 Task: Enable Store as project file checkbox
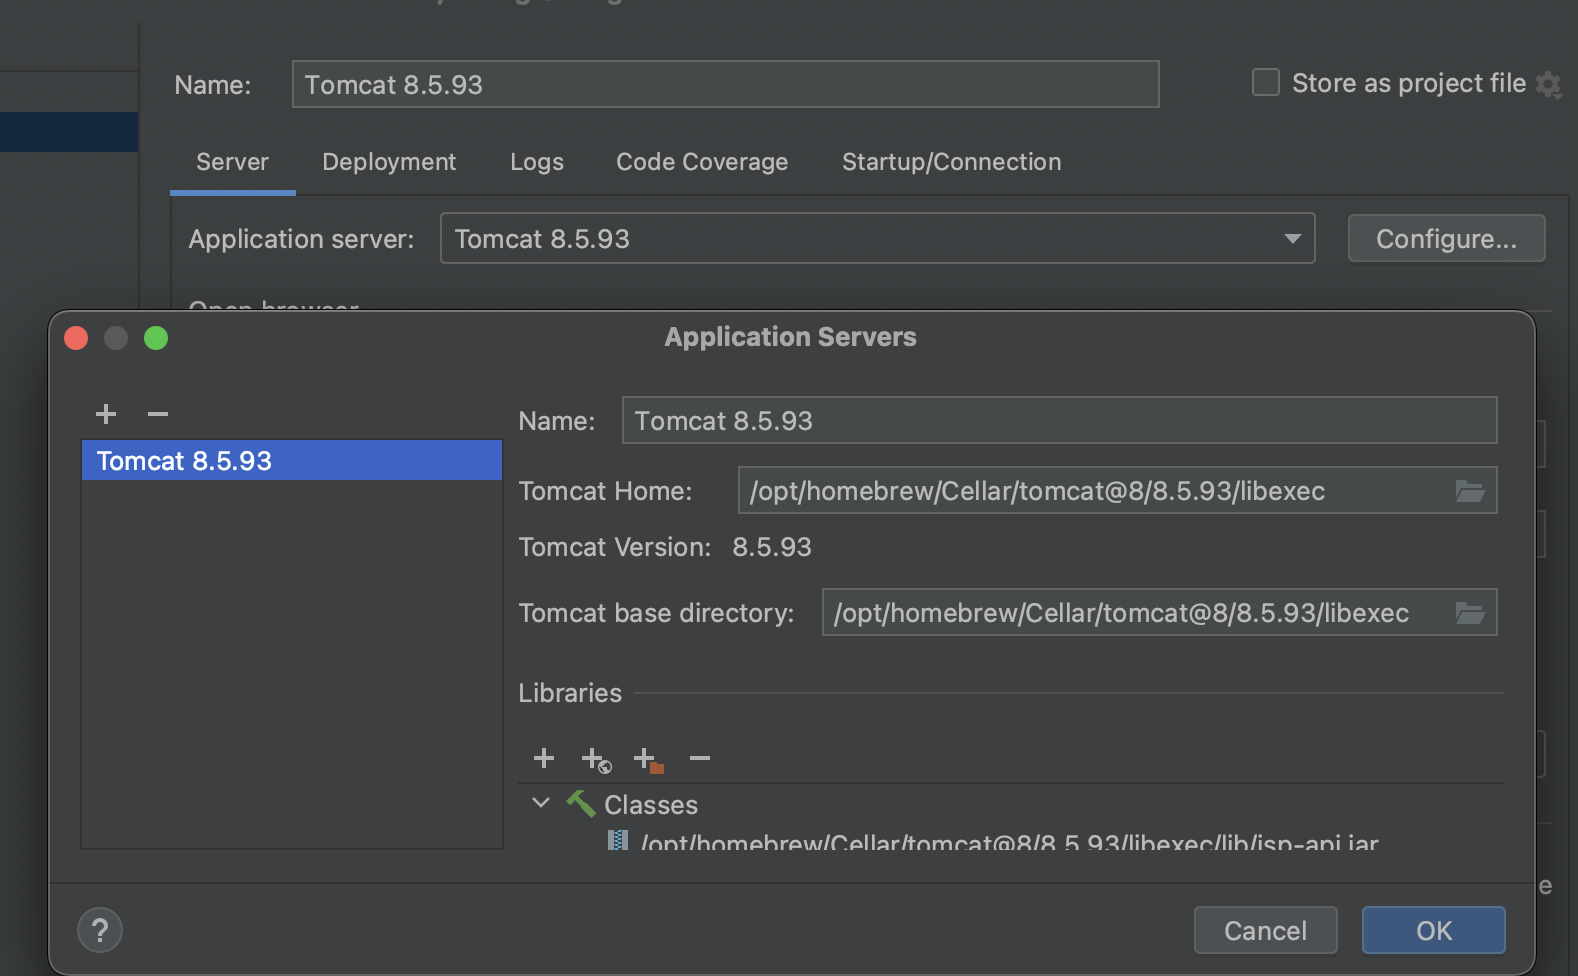click(x=1266, y=82)
